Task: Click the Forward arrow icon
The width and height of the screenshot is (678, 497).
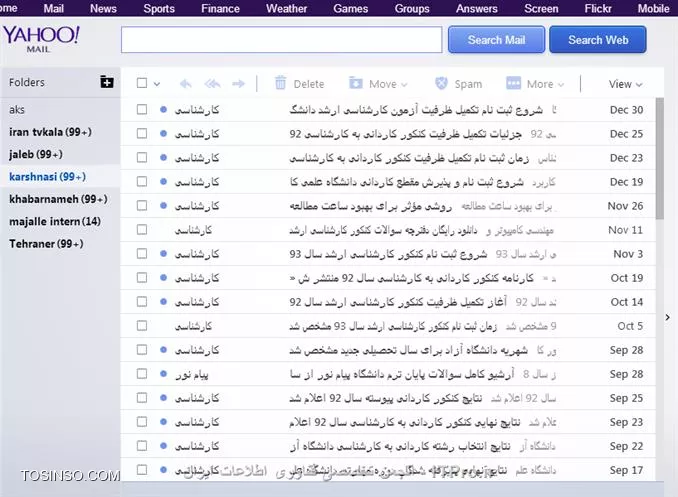Action: (238, 83)
